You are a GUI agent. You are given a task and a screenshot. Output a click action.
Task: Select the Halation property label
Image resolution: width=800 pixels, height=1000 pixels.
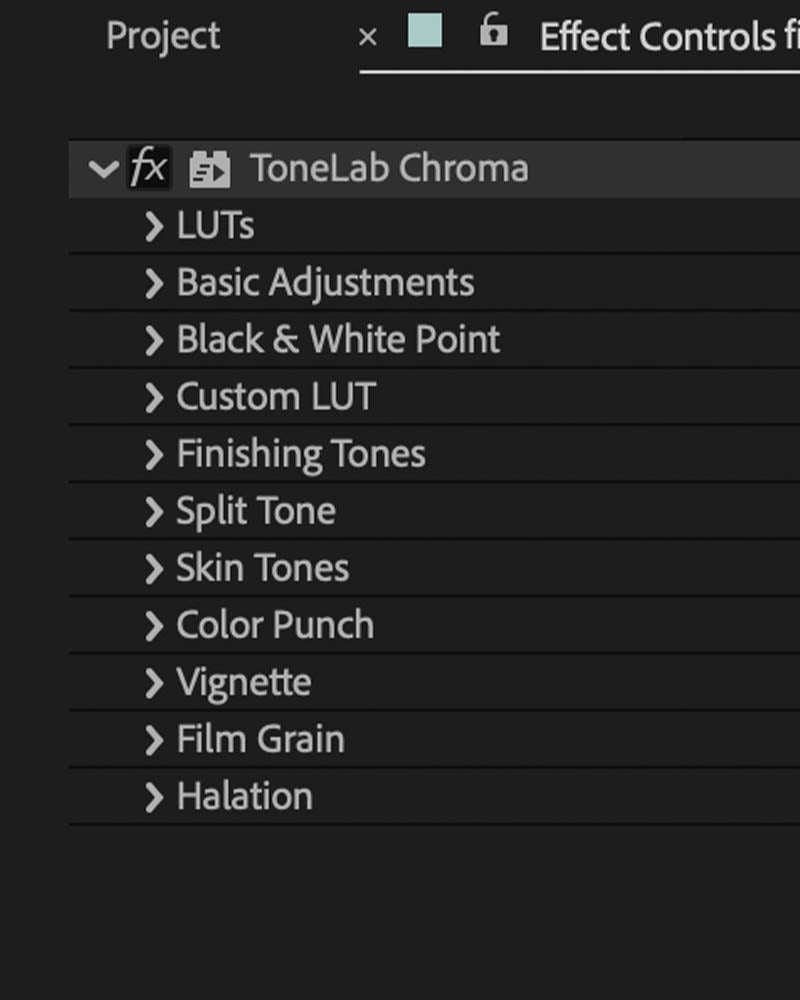(x=245, y=797)
